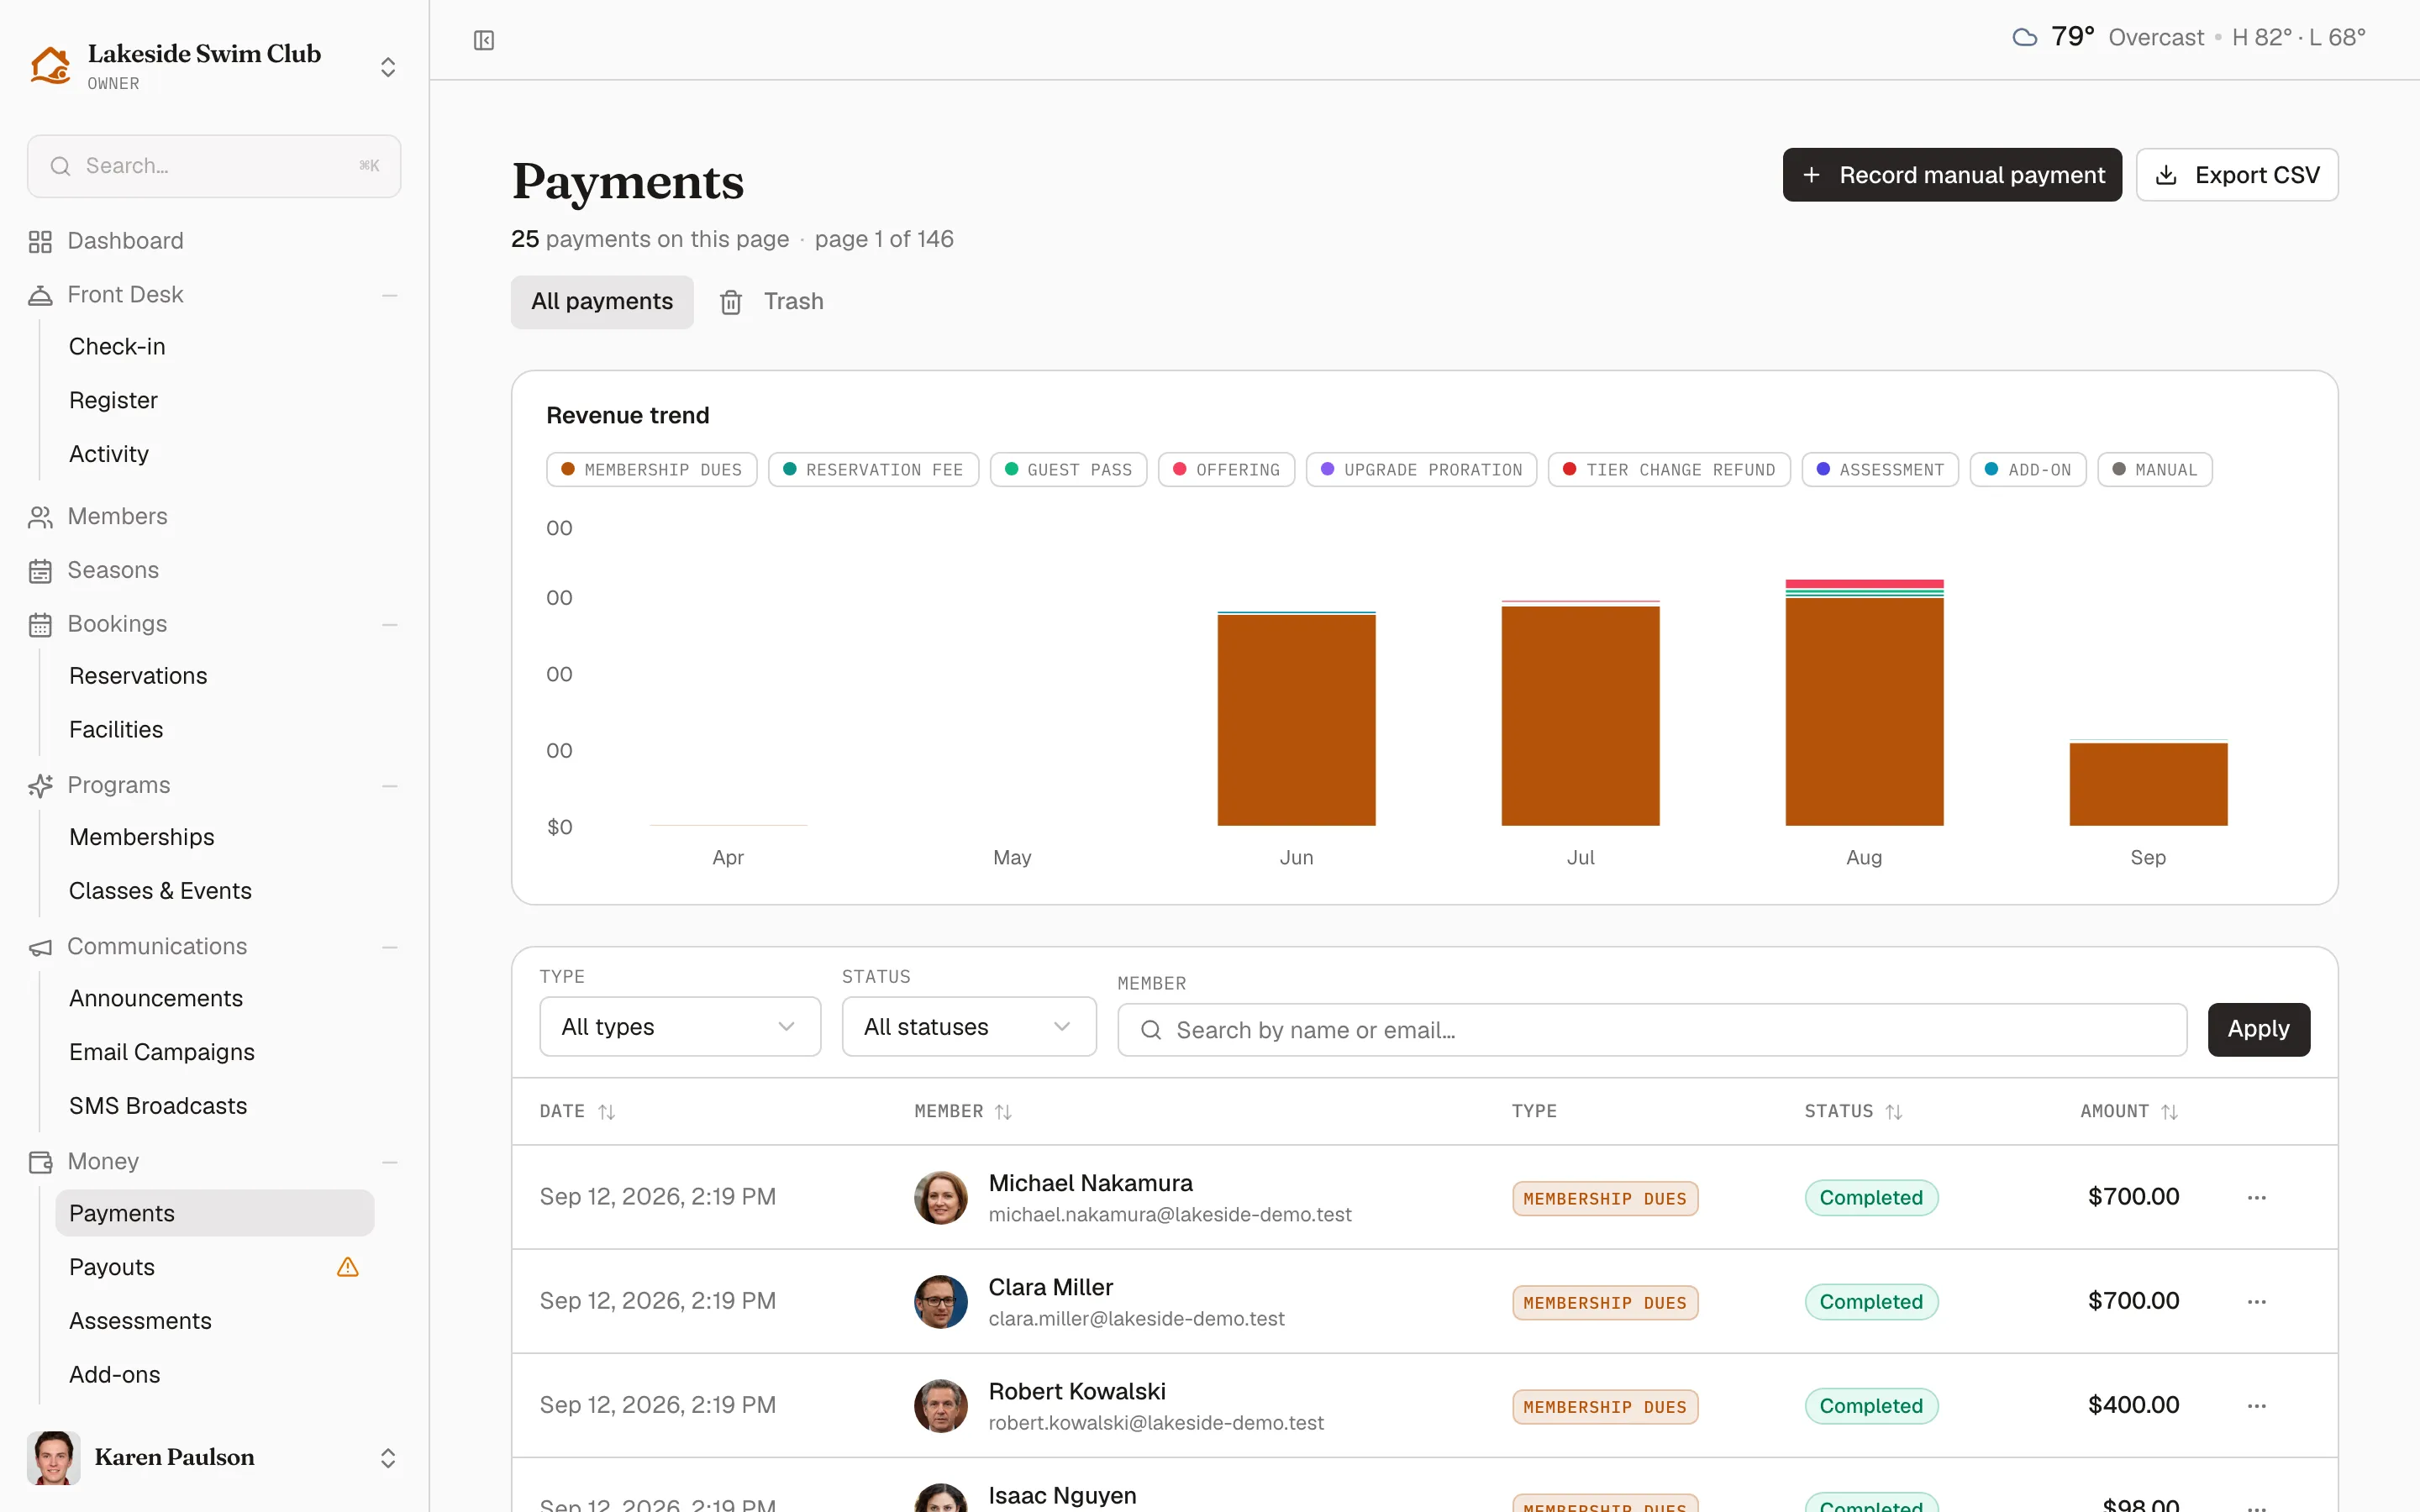The height and width of the screenshot is (1512, 2420).
Task: Collapse the Front Desk section
Action: pyautogui.click(x=390, y=295)
